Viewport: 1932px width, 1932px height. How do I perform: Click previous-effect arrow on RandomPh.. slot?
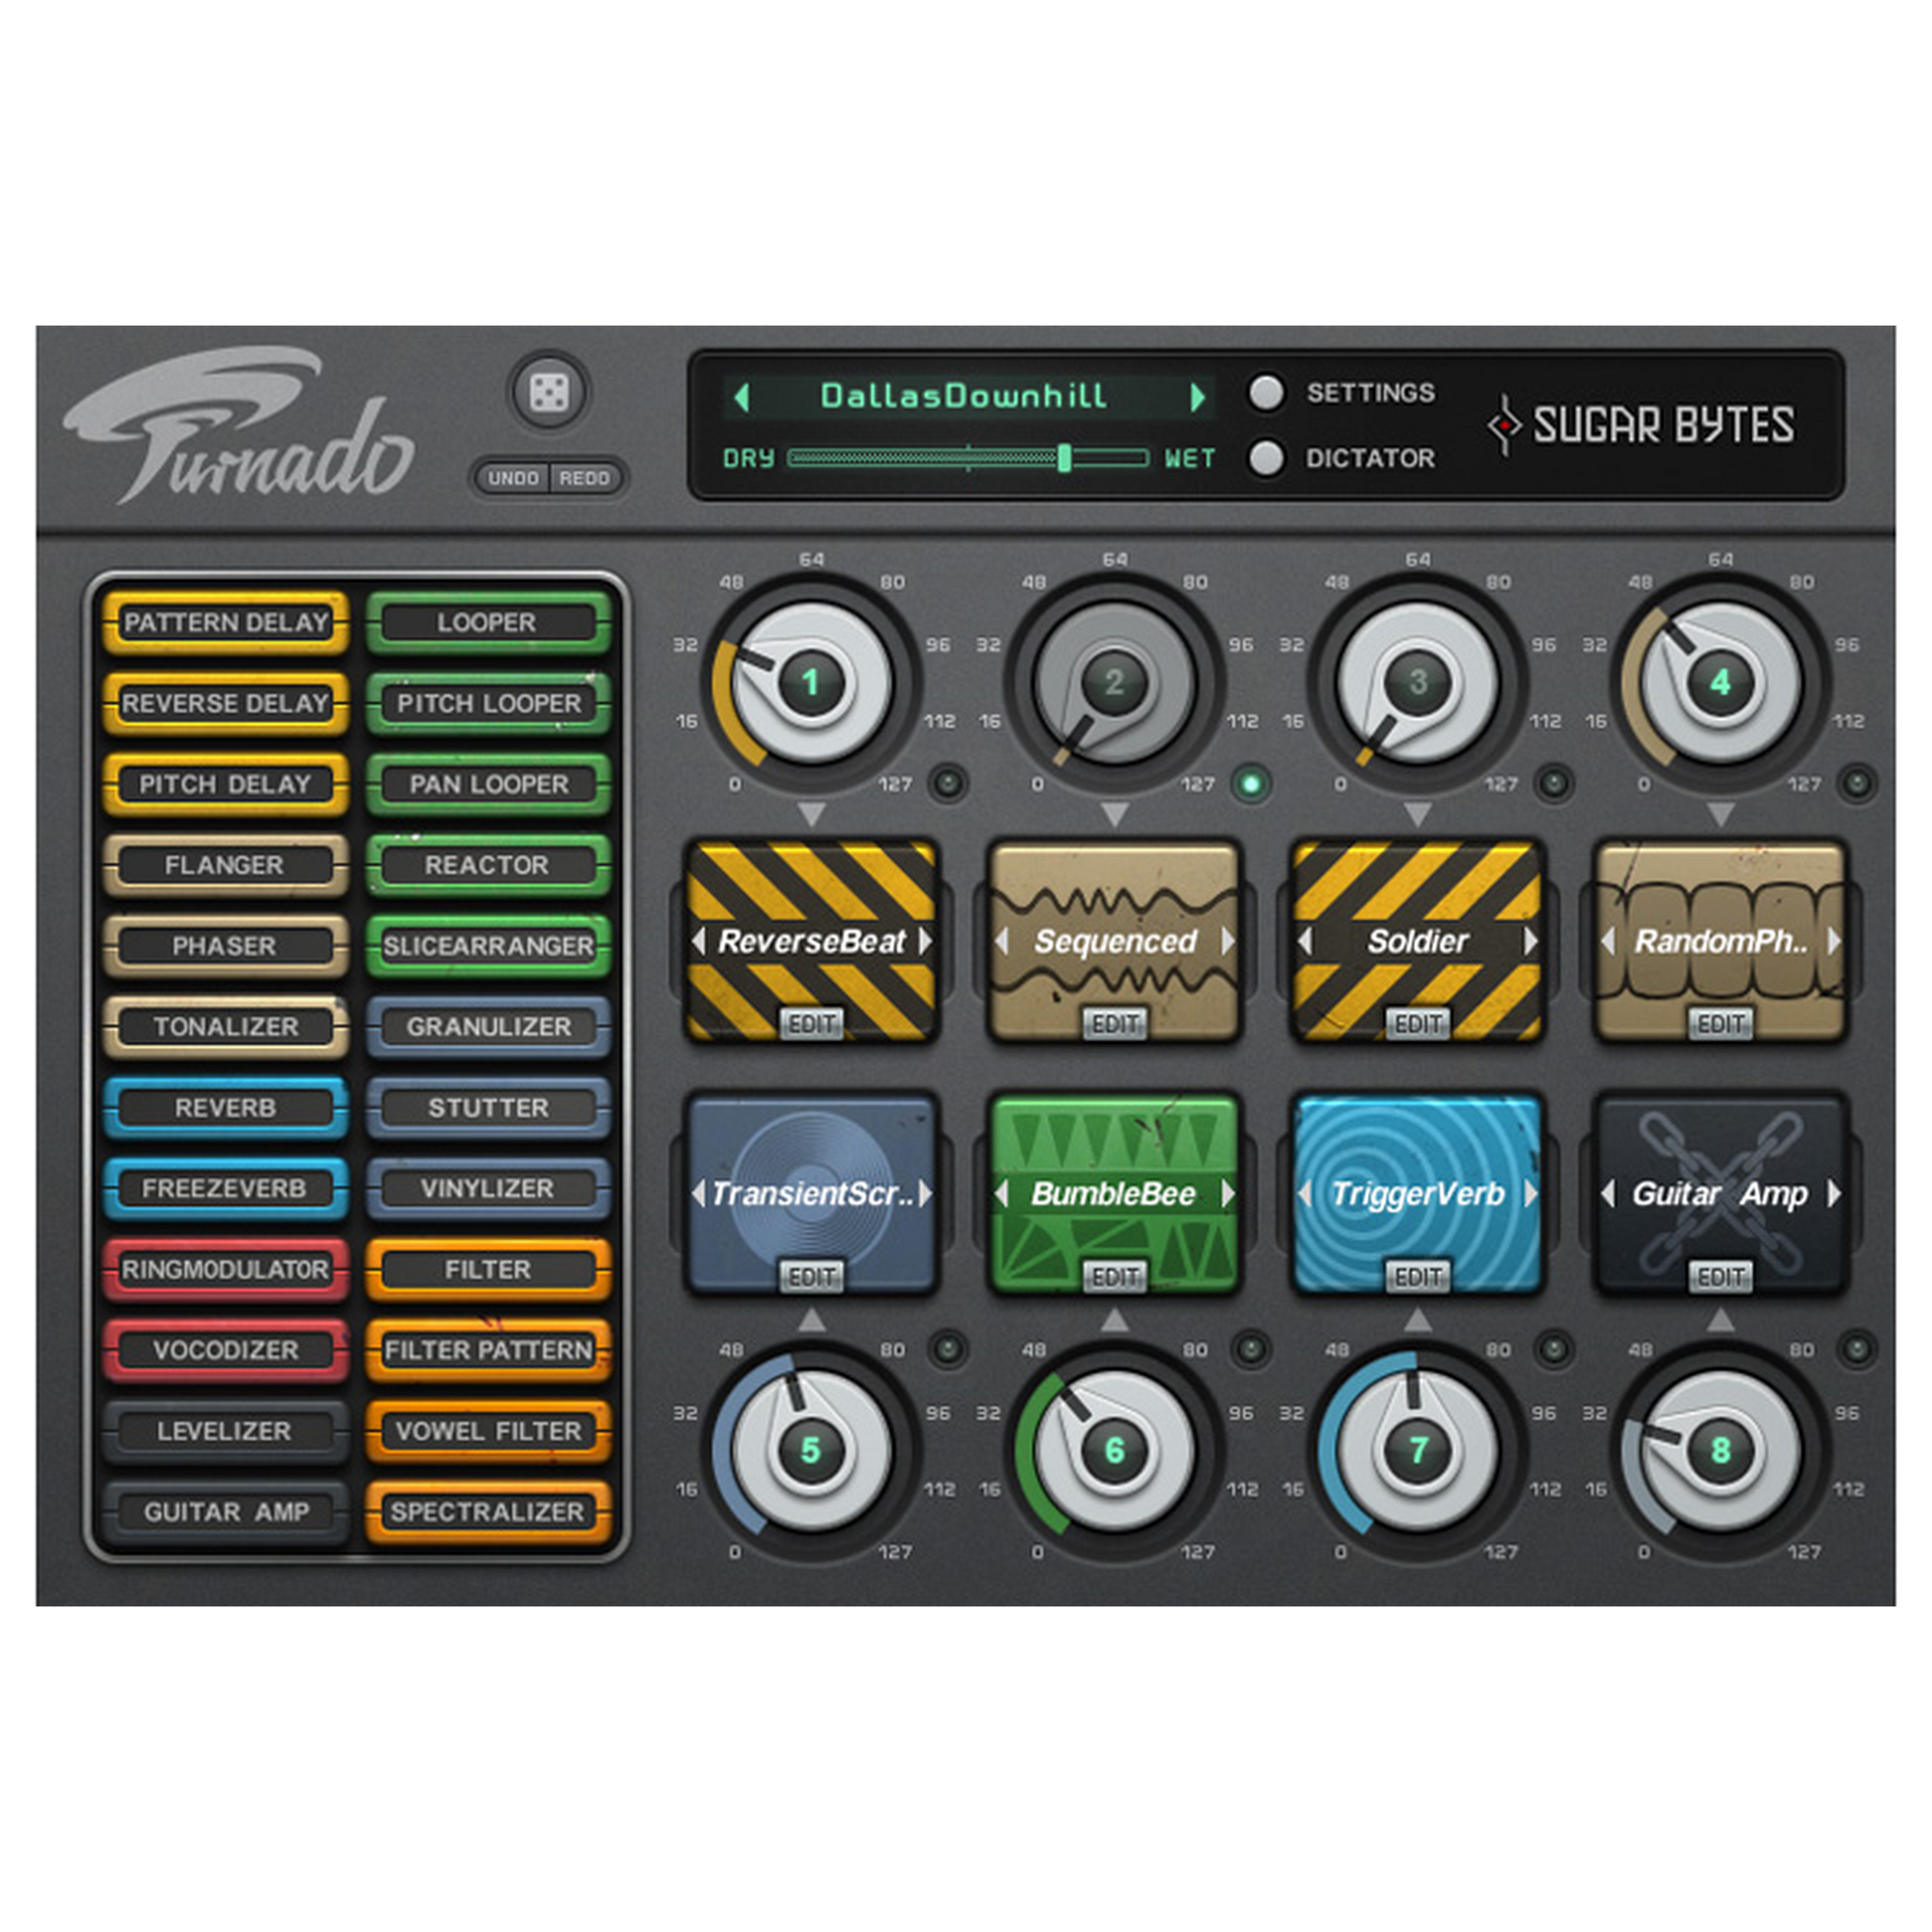click(1608, 941)
